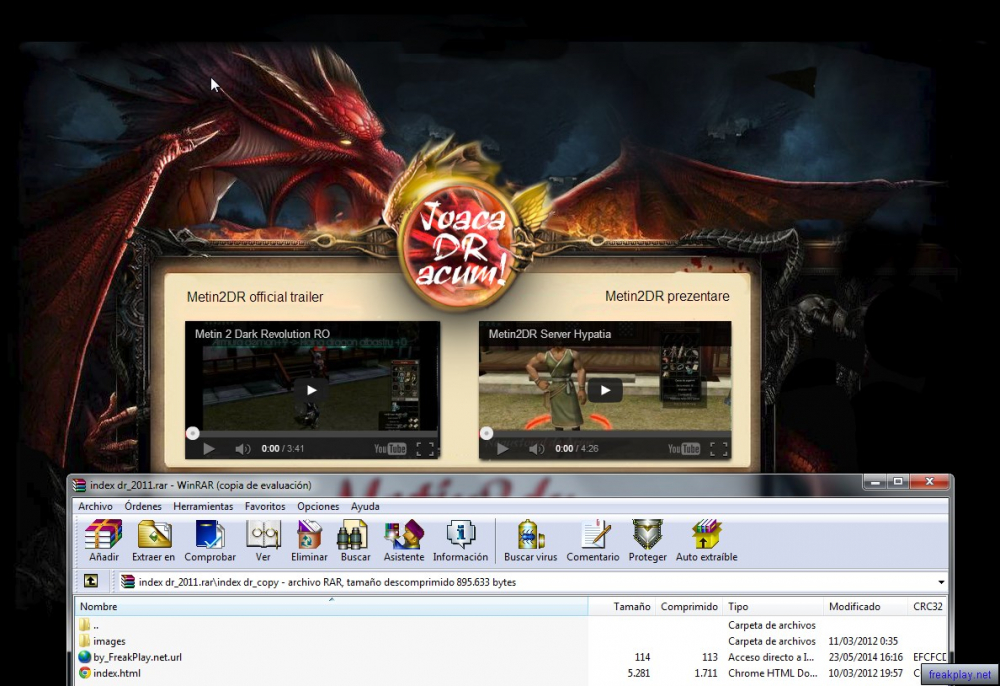
Task: Select the index.html file
Action: 511,673
